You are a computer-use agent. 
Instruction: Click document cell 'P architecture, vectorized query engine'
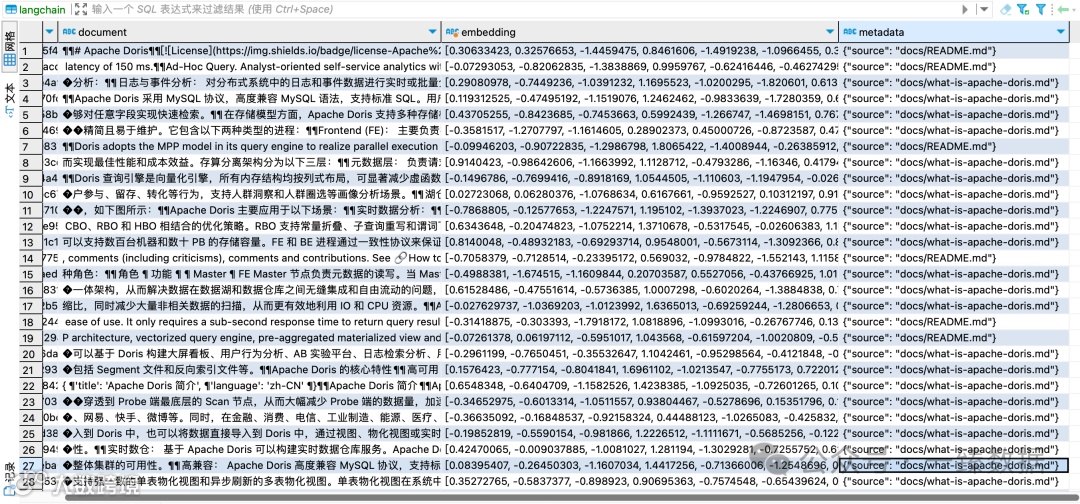[x=249, y=338]
